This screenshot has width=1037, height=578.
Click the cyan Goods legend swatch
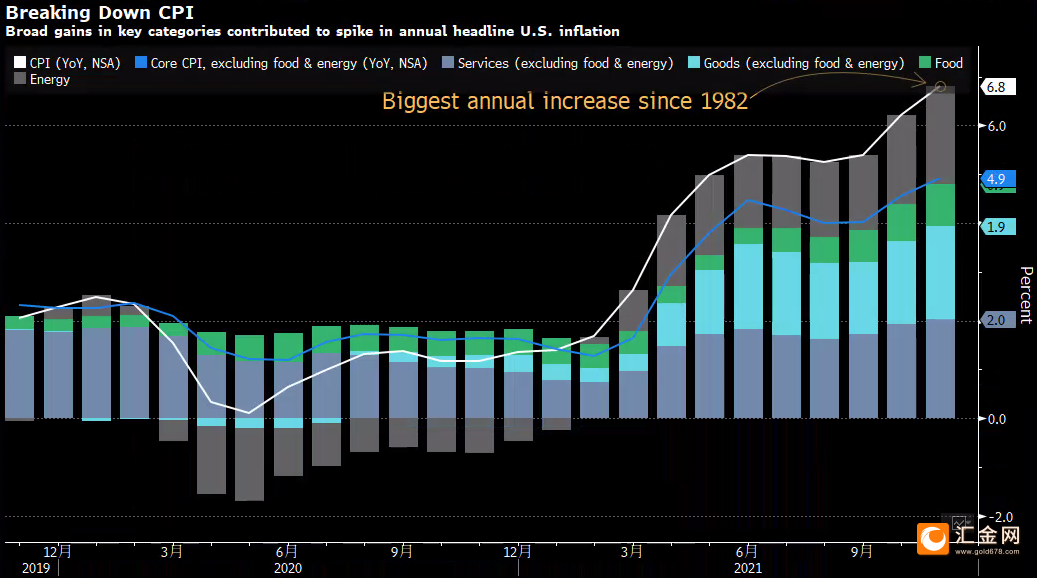click(694, 62)
